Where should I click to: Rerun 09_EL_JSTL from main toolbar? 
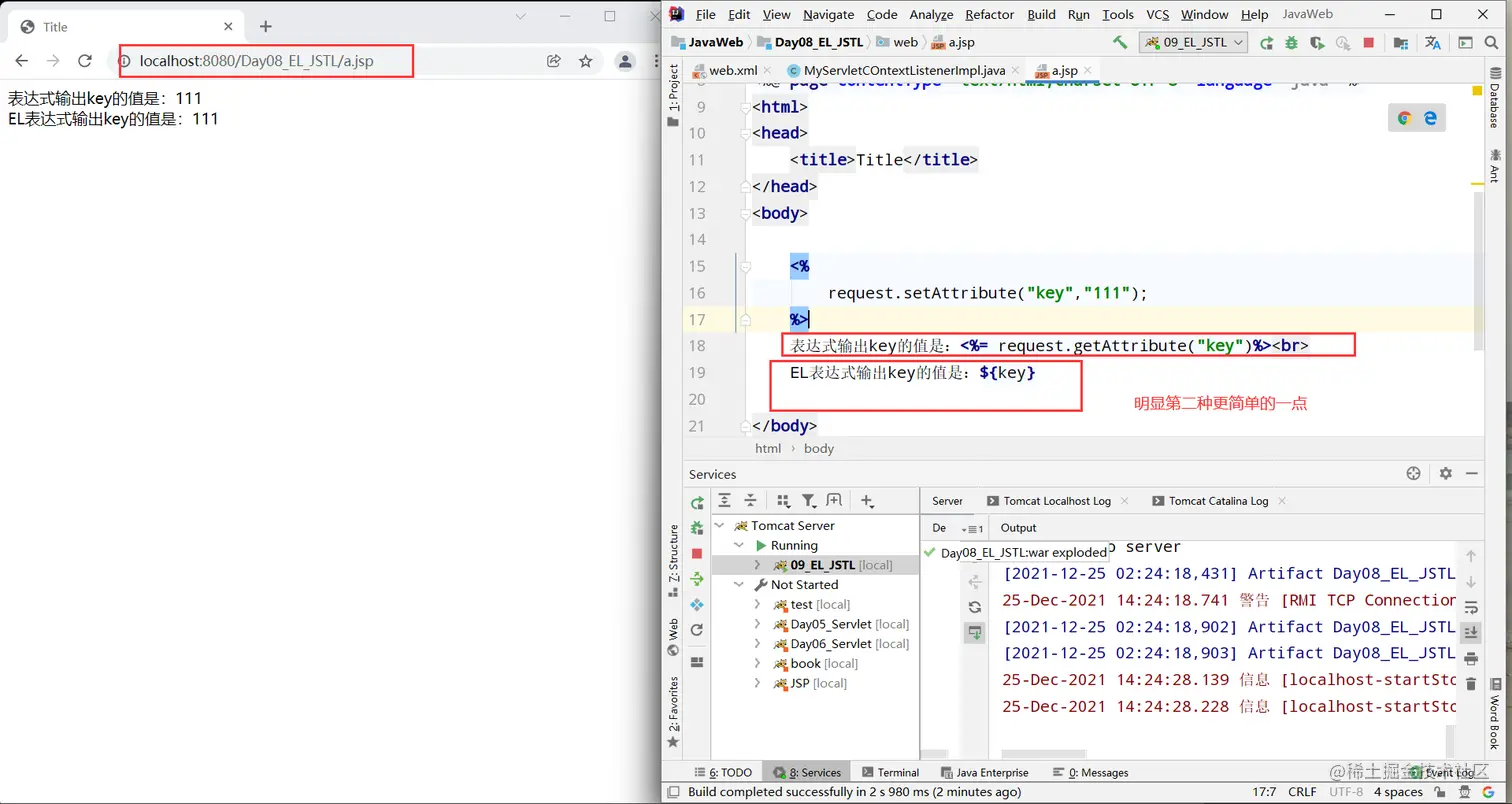pos(1266,42)
